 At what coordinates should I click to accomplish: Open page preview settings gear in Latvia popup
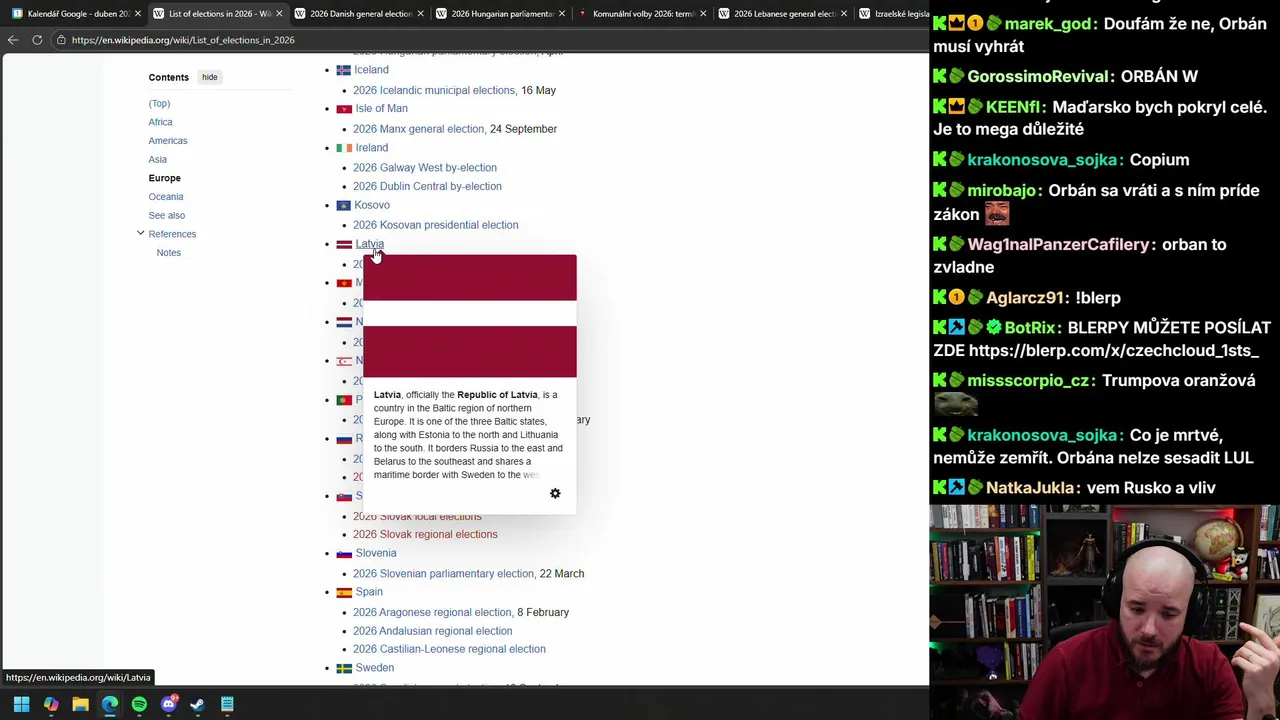[555, 493]
